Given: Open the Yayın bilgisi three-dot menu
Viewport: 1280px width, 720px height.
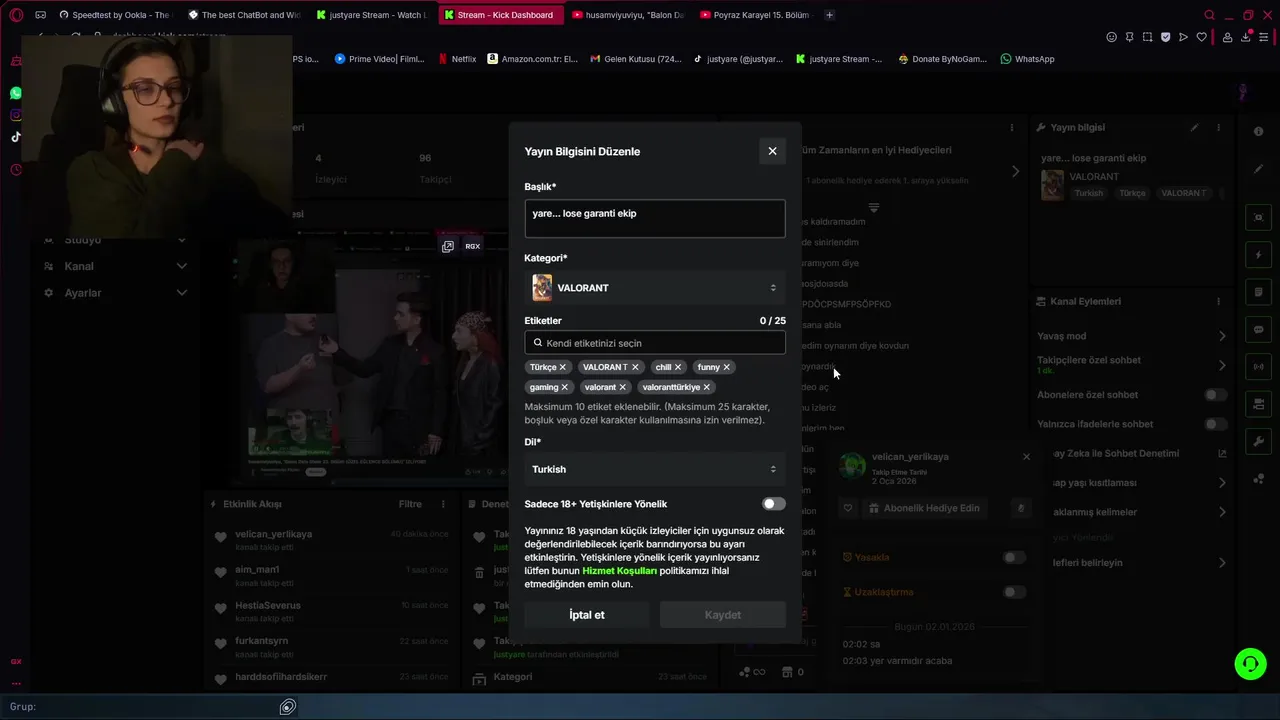Looking at the screenshot, I should [1218, 128].
